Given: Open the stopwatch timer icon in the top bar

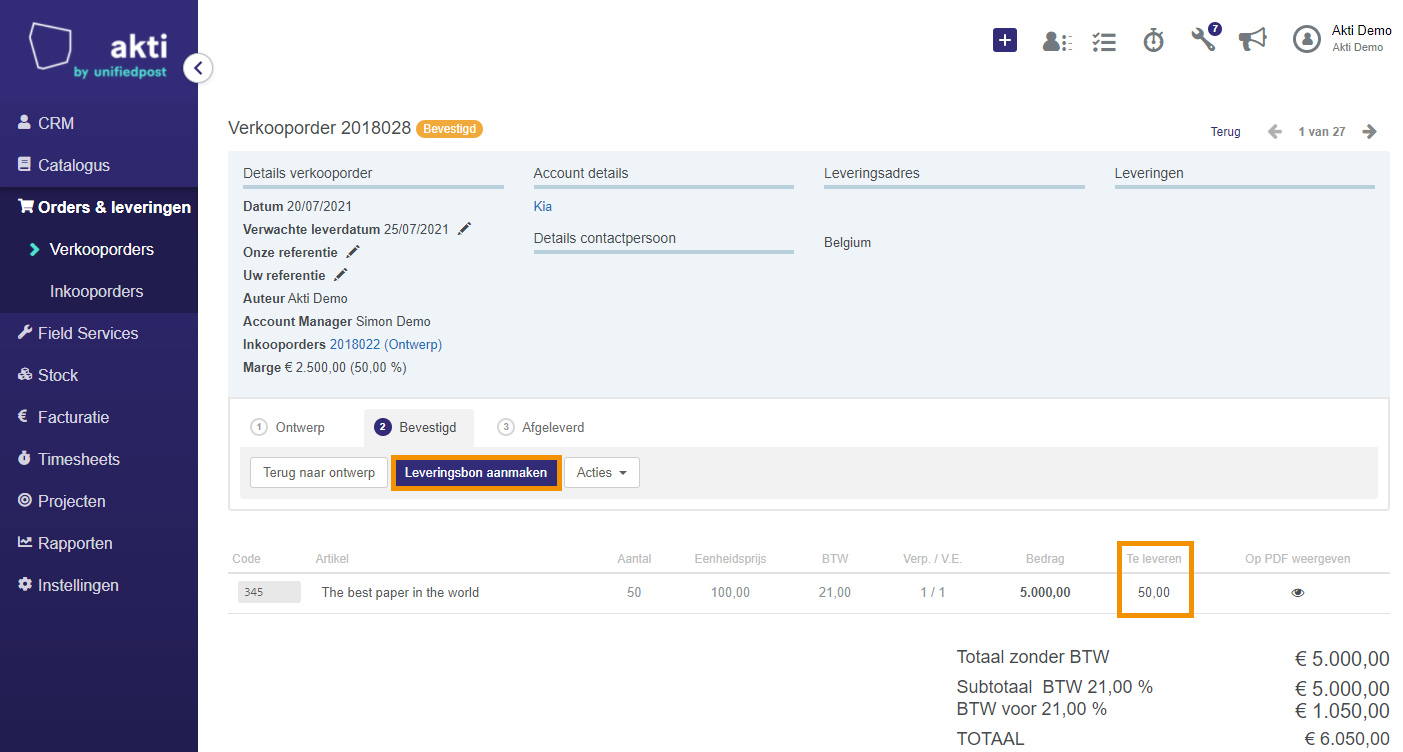Looking at the screenshot, I should click(1154, 40).
